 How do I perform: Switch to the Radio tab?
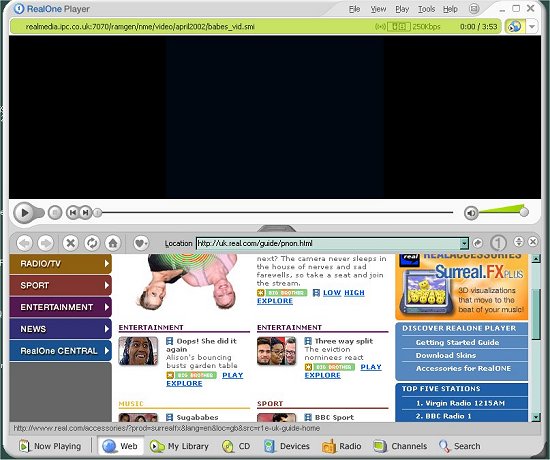(x=342, y=446)
